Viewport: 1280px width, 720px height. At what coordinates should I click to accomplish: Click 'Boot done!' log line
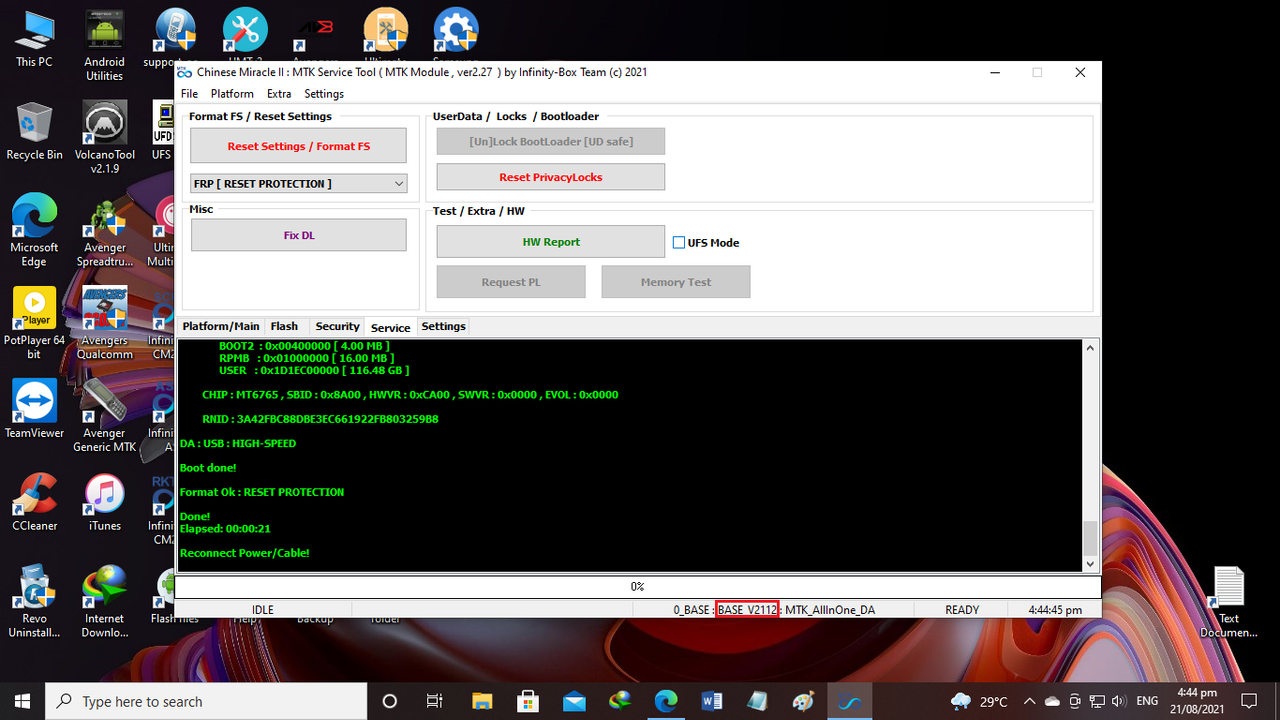coord(207,468)
